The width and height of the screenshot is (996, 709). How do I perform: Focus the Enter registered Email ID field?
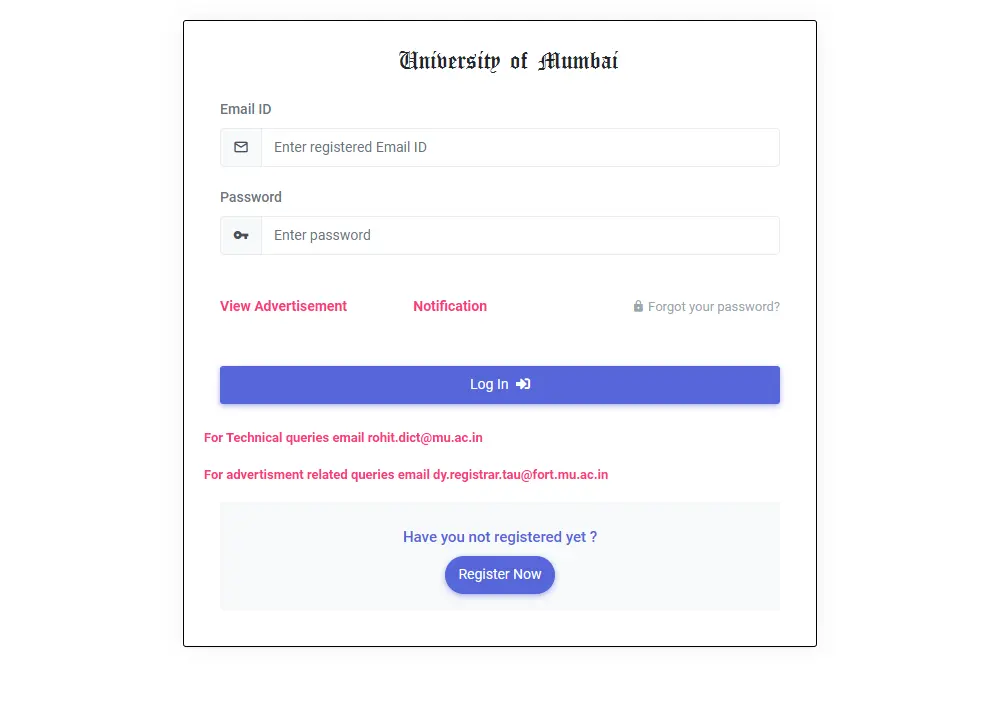click(520, 147)
